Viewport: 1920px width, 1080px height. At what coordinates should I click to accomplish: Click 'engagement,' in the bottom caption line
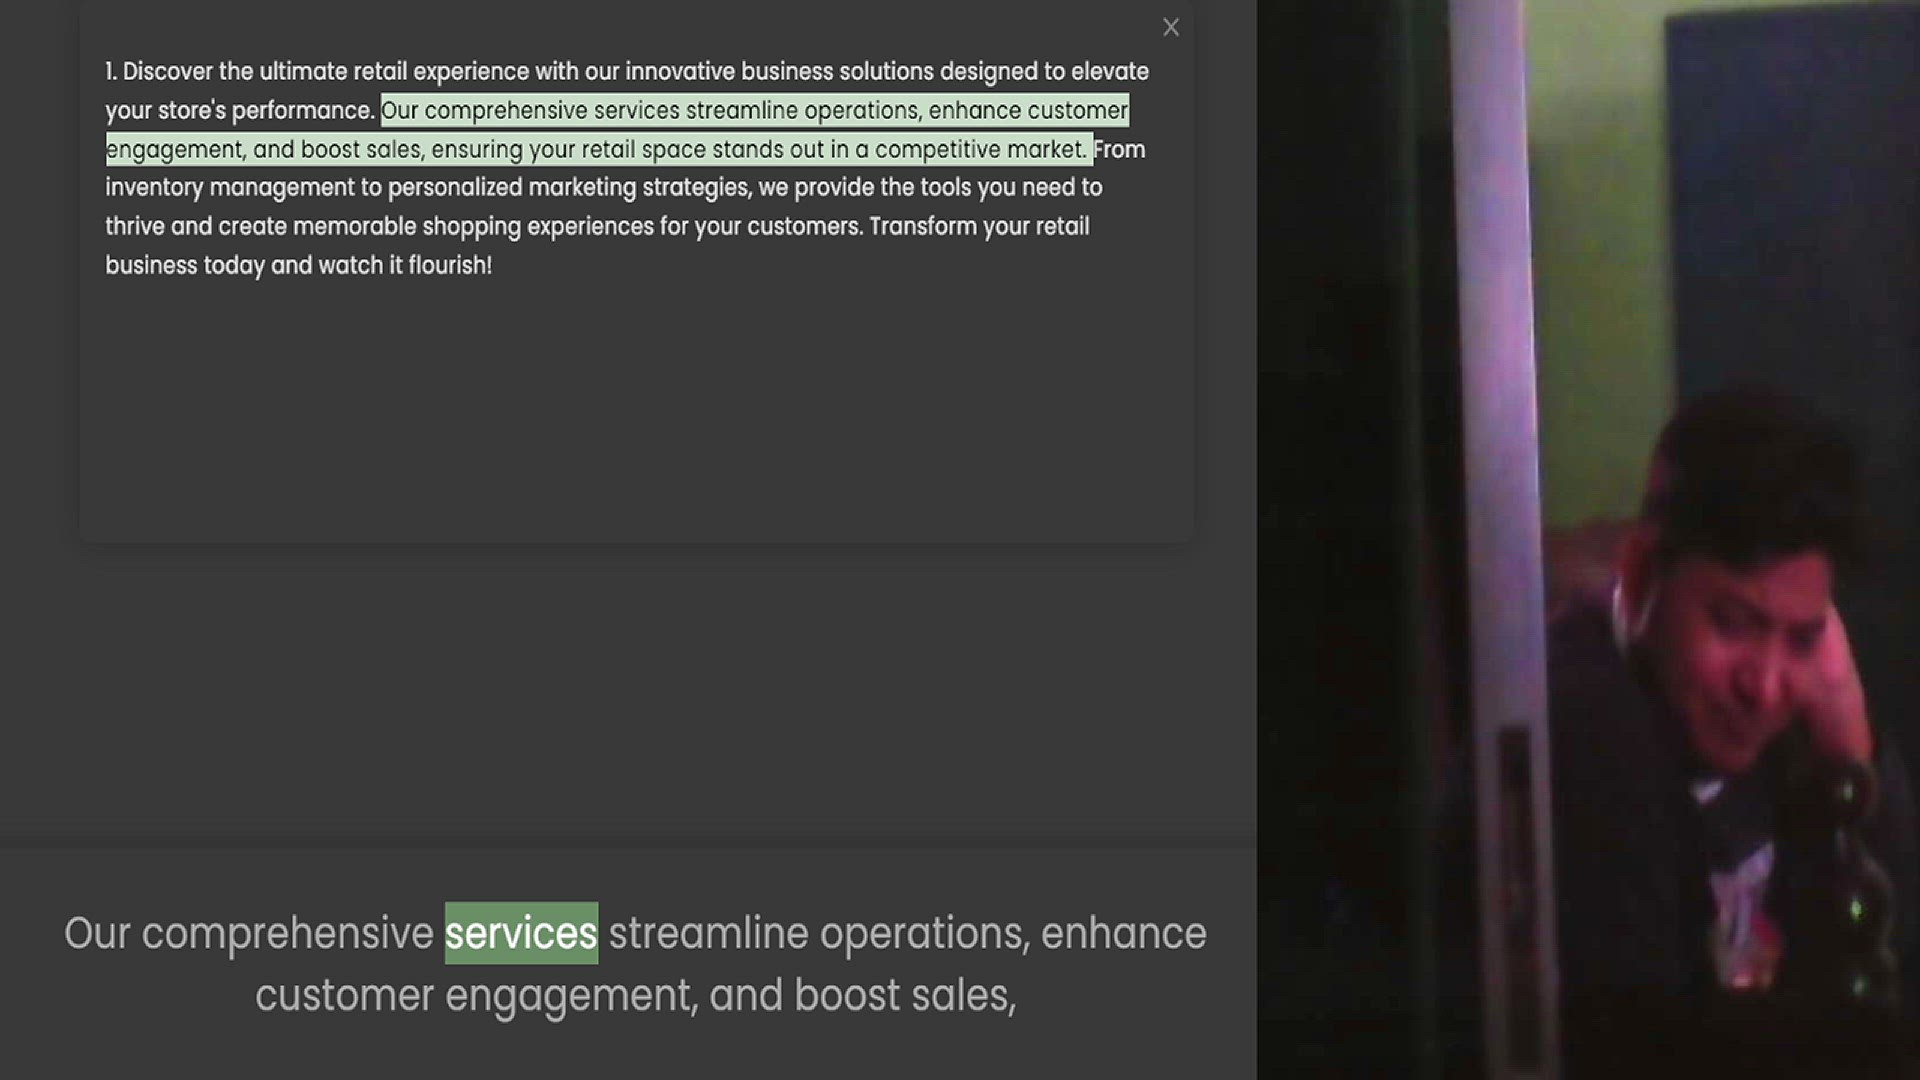(571, 996)
